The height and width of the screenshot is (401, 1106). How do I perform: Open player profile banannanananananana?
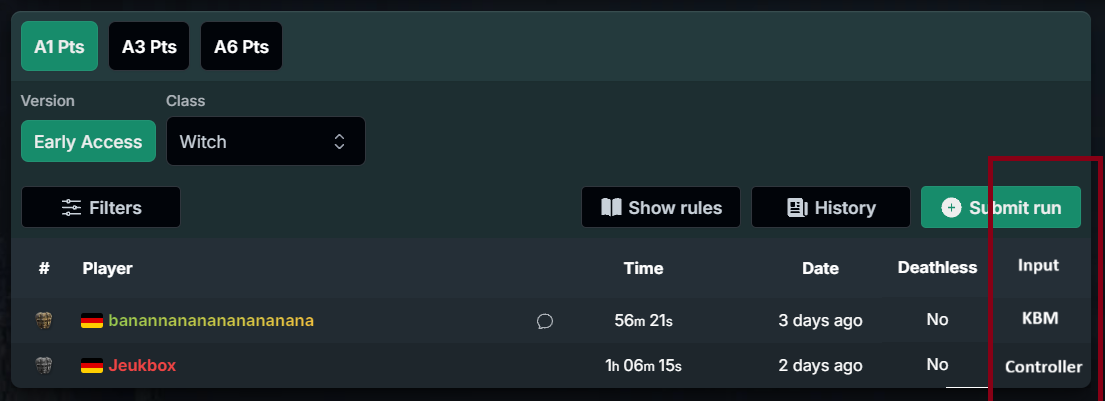coord(211,321)
